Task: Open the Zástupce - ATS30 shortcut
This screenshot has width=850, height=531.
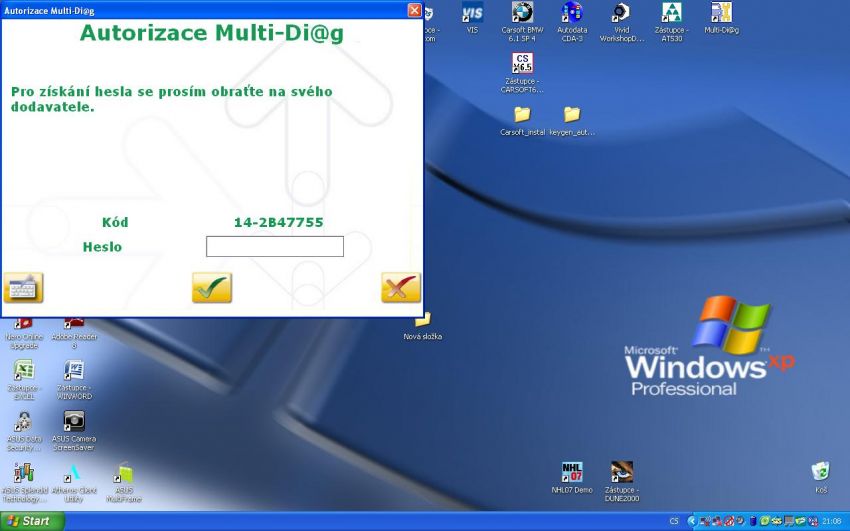Action: tap(672, 22)
